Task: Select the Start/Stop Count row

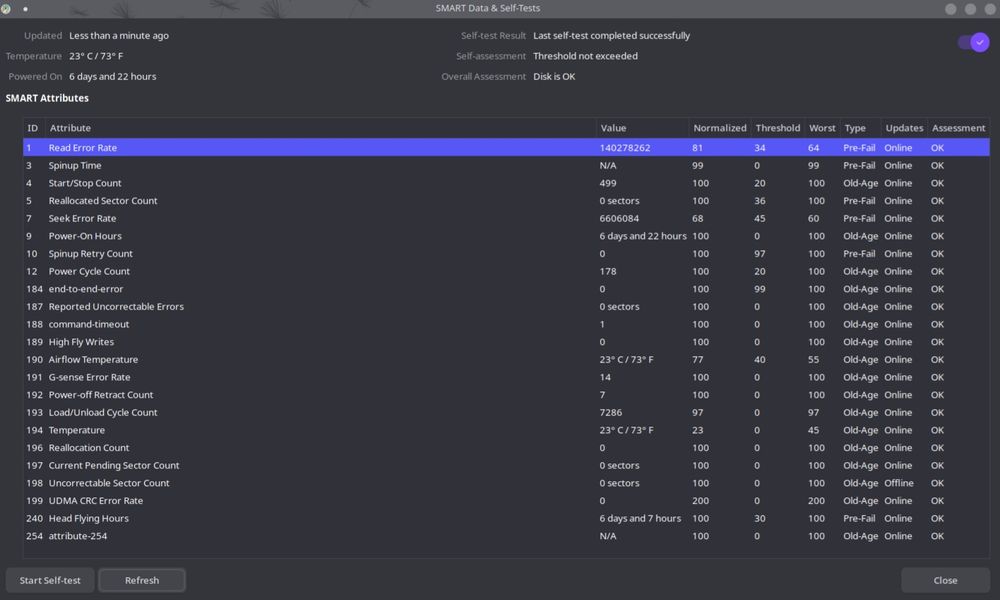Action: (x=506, y=183)
